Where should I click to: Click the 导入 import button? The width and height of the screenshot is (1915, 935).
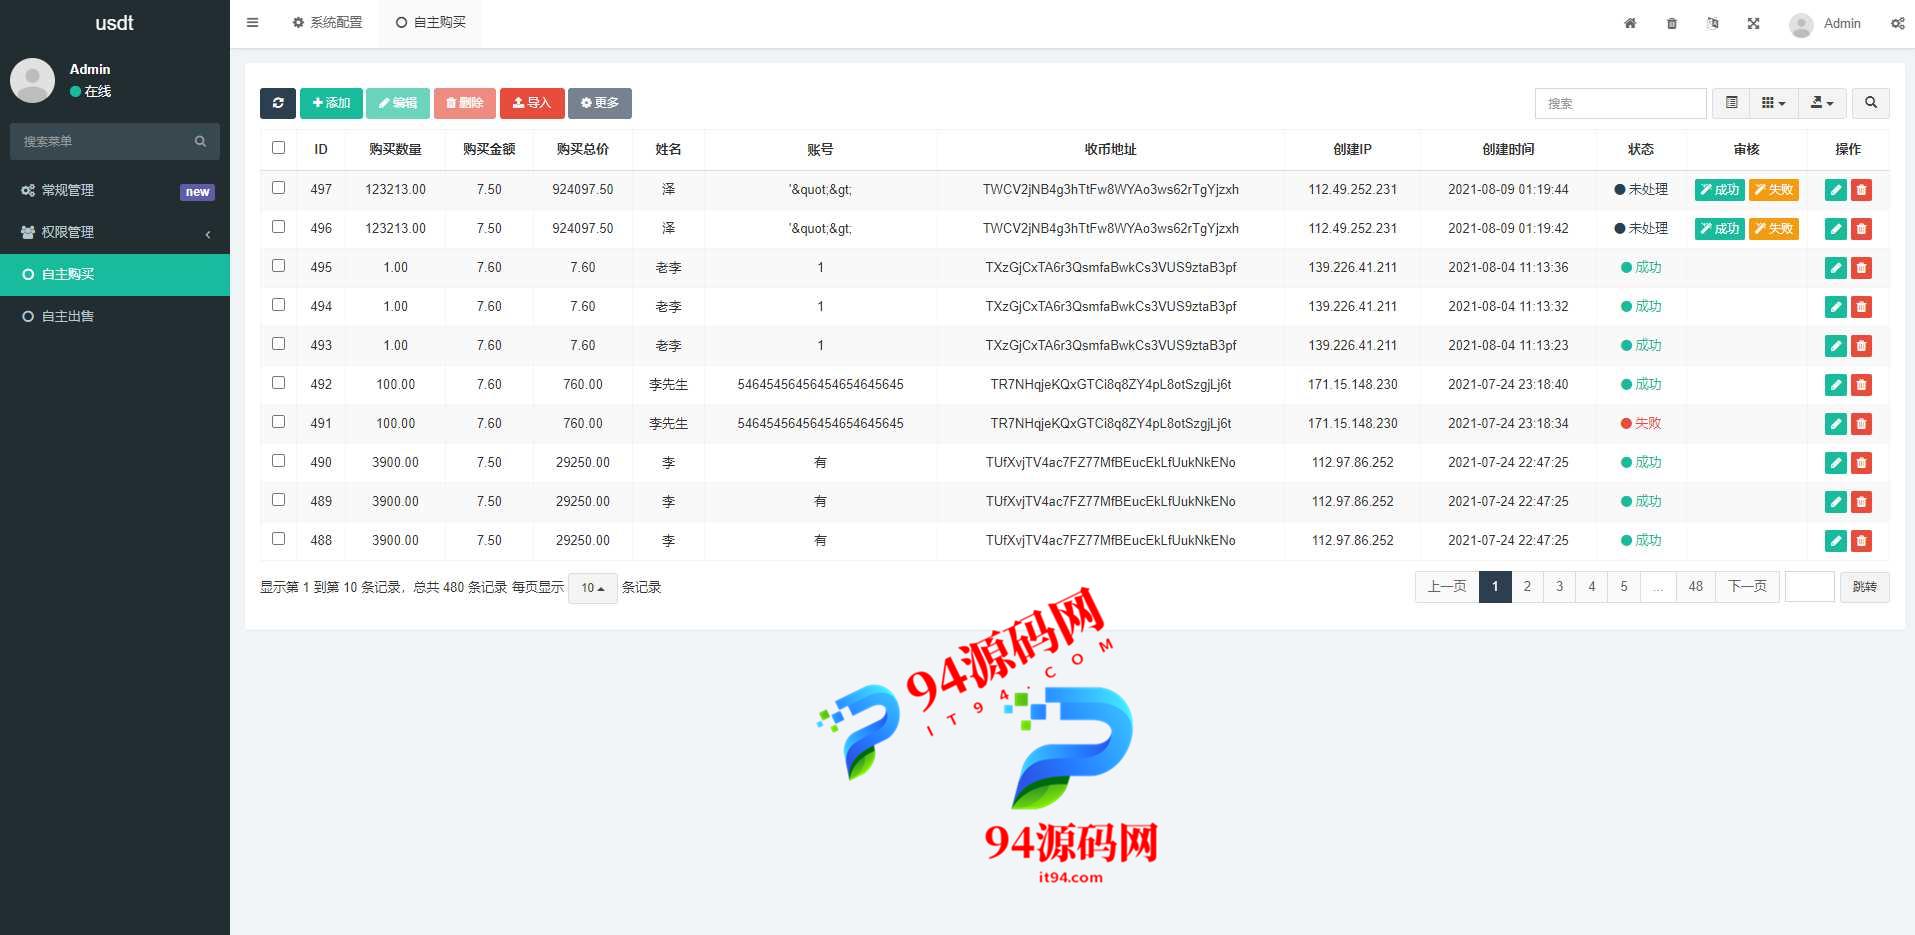coord(532,103)
